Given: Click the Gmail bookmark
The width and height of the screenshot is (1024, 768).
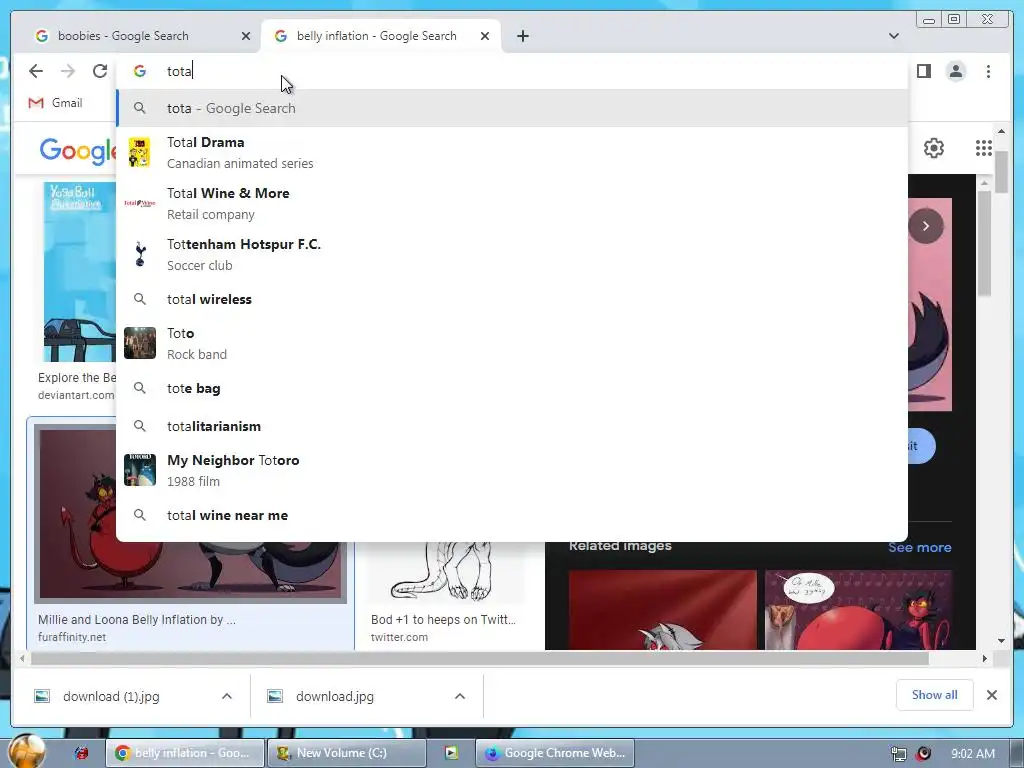Looking at the screenshot, I should click(56, 103).
